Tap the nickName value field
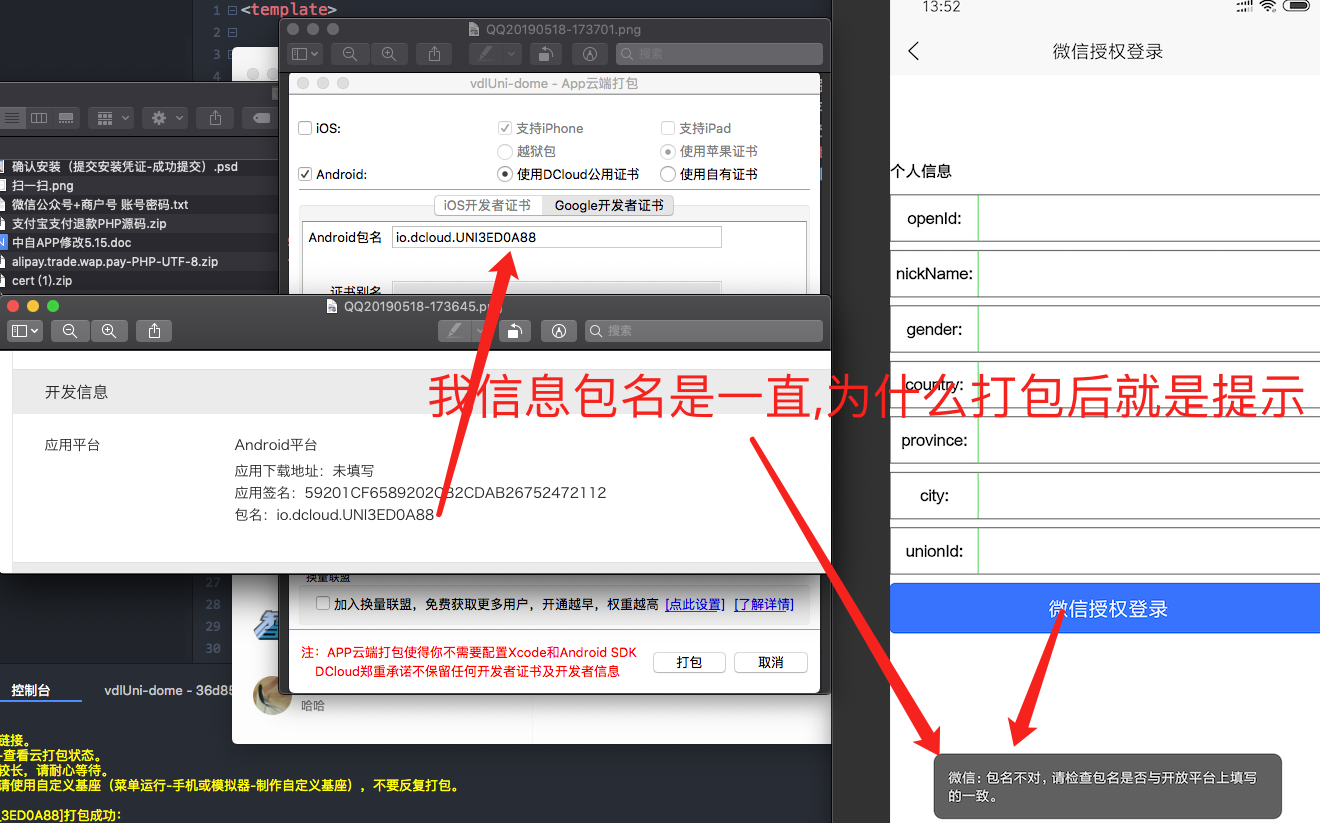Viewport: 1320px width, 823px height. [x=1149, y=274]
